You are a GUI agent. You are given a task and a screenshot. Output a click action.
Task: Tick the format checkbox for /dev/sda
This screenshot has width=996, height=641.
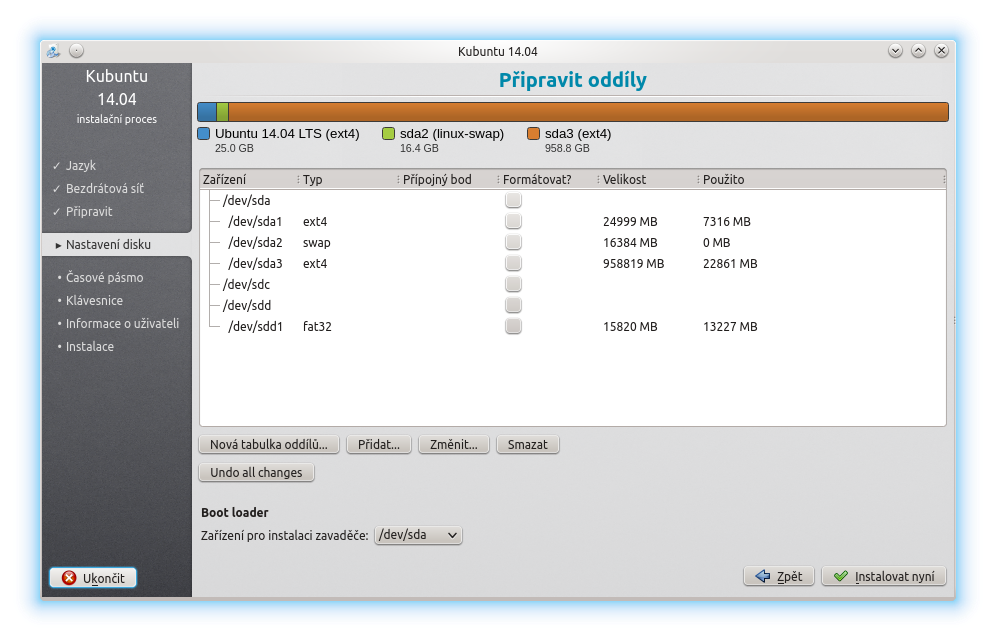[x=513, y=200]
